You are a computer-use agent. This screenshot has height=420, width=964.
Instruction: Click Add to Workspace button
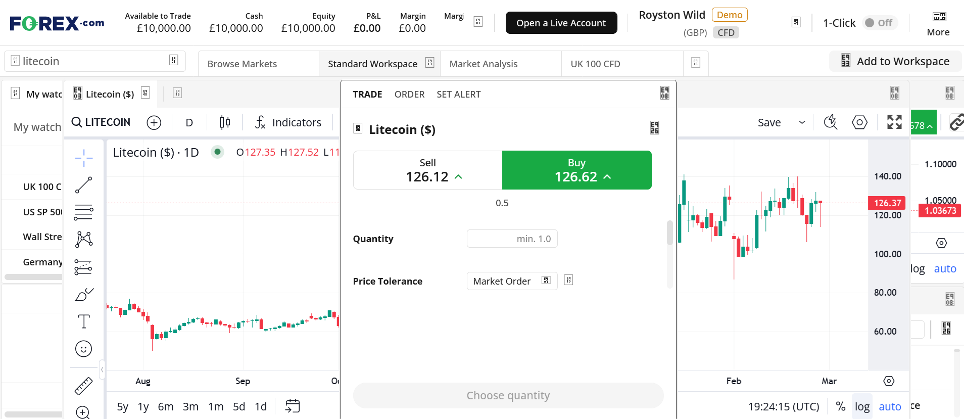pos(896,61)
